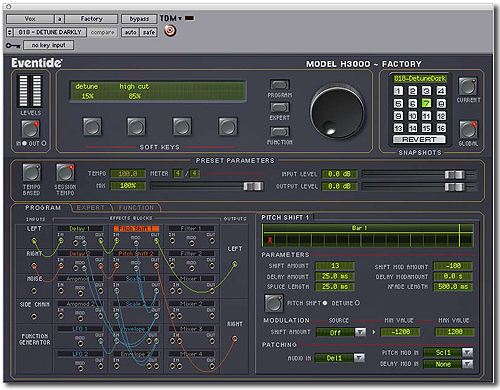
Task: Click the LEFT output jack
Action: tap(235, 265)
